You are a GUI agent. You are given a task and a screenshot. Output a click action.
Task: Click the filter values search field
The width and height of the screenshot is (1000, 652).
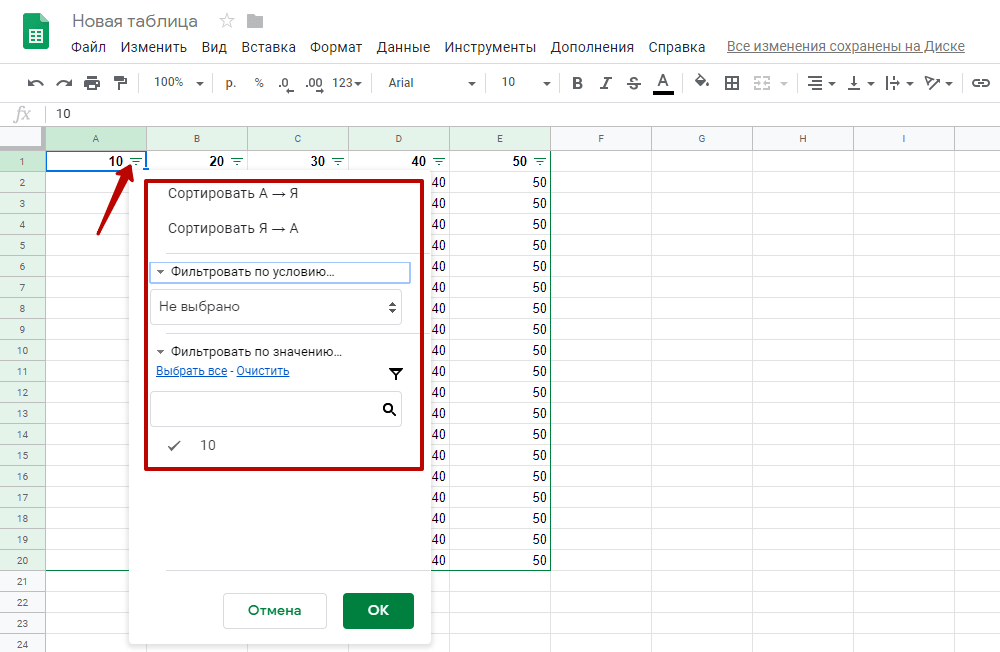(266, 409)
